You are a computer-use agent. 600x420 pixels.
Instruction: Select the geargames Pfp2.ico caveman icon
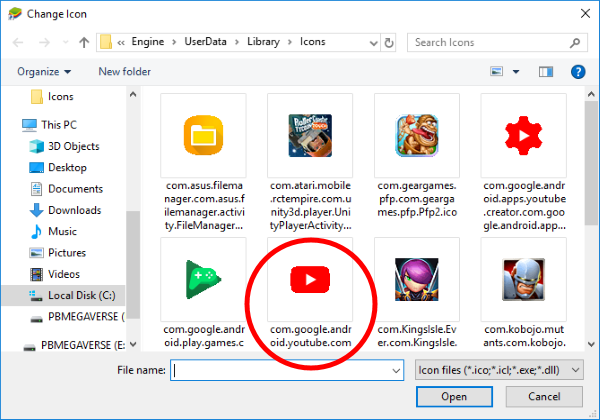(417, 135)
